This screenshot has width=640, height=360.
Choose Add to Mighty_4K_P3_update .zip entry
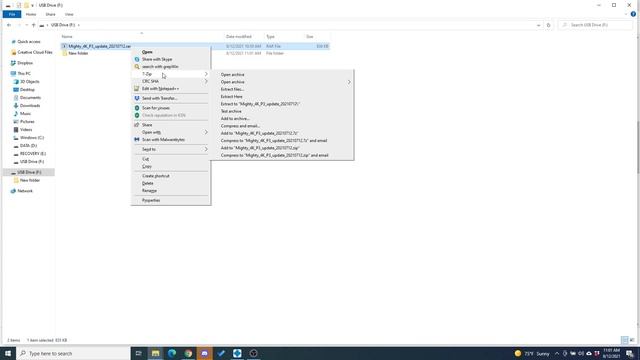coord(260,148)
